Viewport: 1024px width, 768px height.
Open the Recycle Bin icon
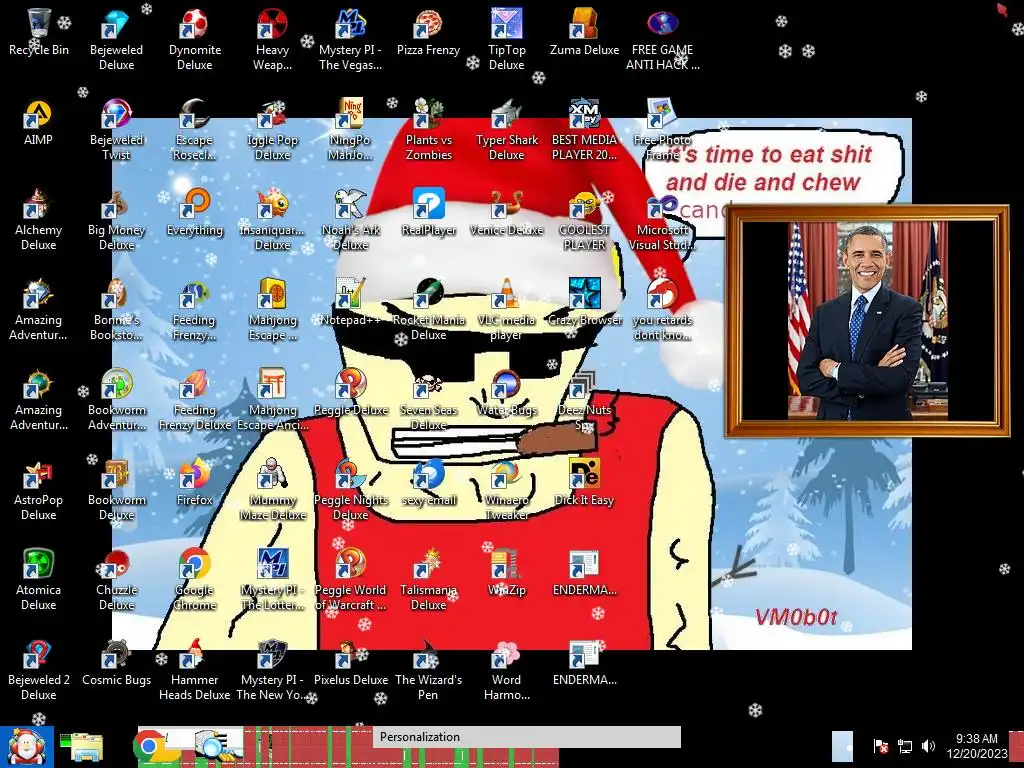[x=39, y=33]
